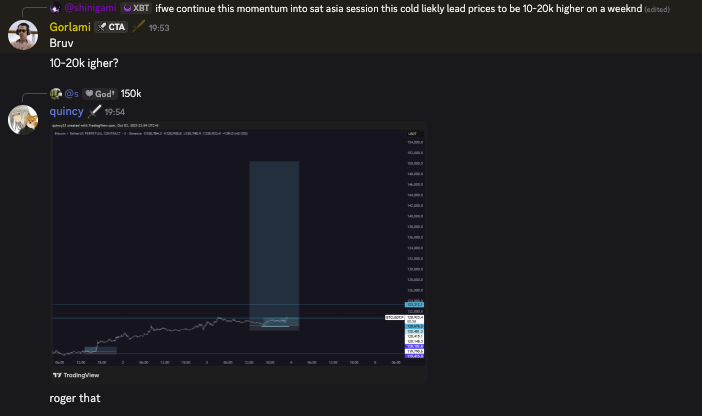Viewport: 702px width, 416px height.
Task: Click the 19:53 timestamp
Action: point(159,28)
